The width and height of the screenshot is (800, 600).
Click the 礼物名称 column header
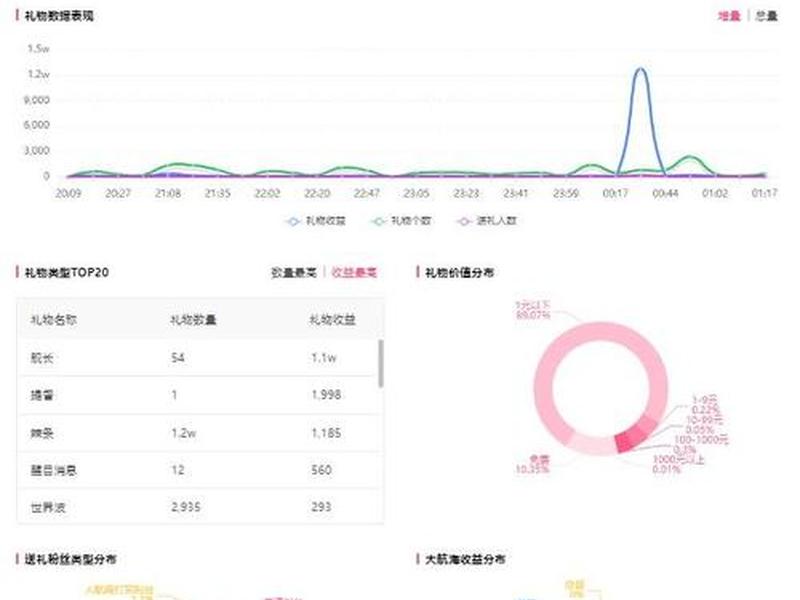tap(54, 320)
